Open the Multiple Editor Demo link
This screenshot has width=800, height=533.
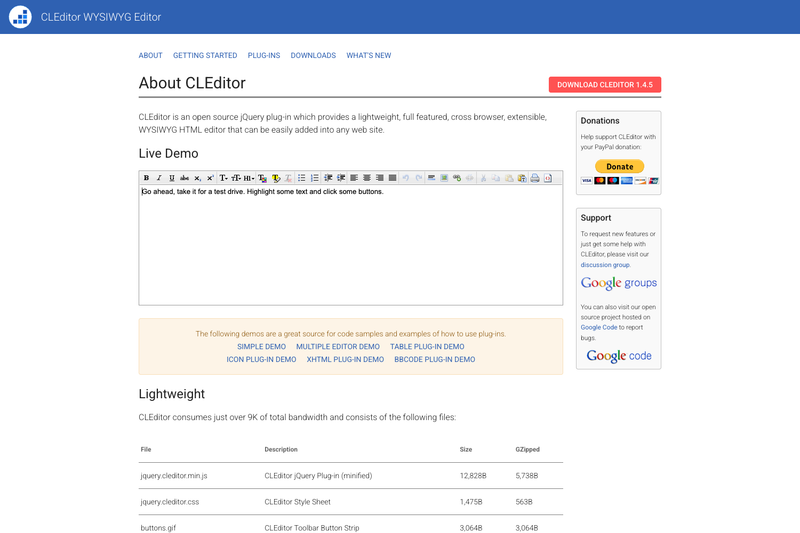tap(338, 346)
